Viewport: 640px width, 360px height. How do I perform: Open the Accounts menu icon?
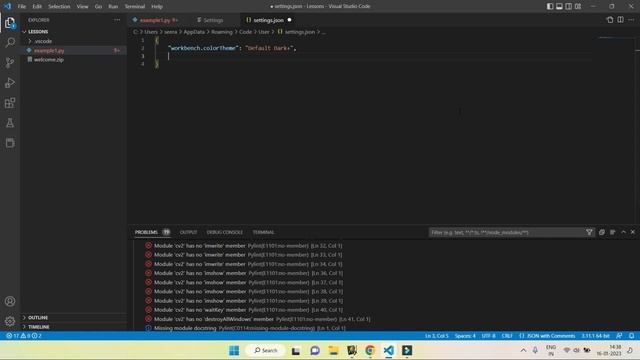10,301
